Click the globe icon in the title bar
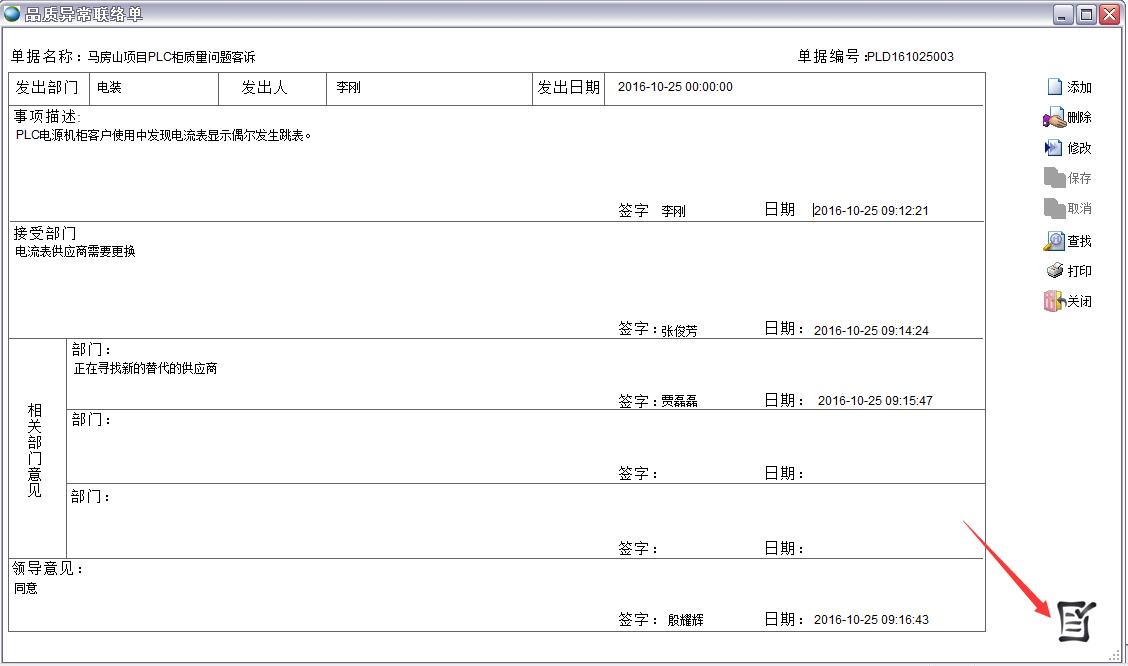Image resolution: width=1128 pixels, height=666 pixels. [x=12, y=14]
